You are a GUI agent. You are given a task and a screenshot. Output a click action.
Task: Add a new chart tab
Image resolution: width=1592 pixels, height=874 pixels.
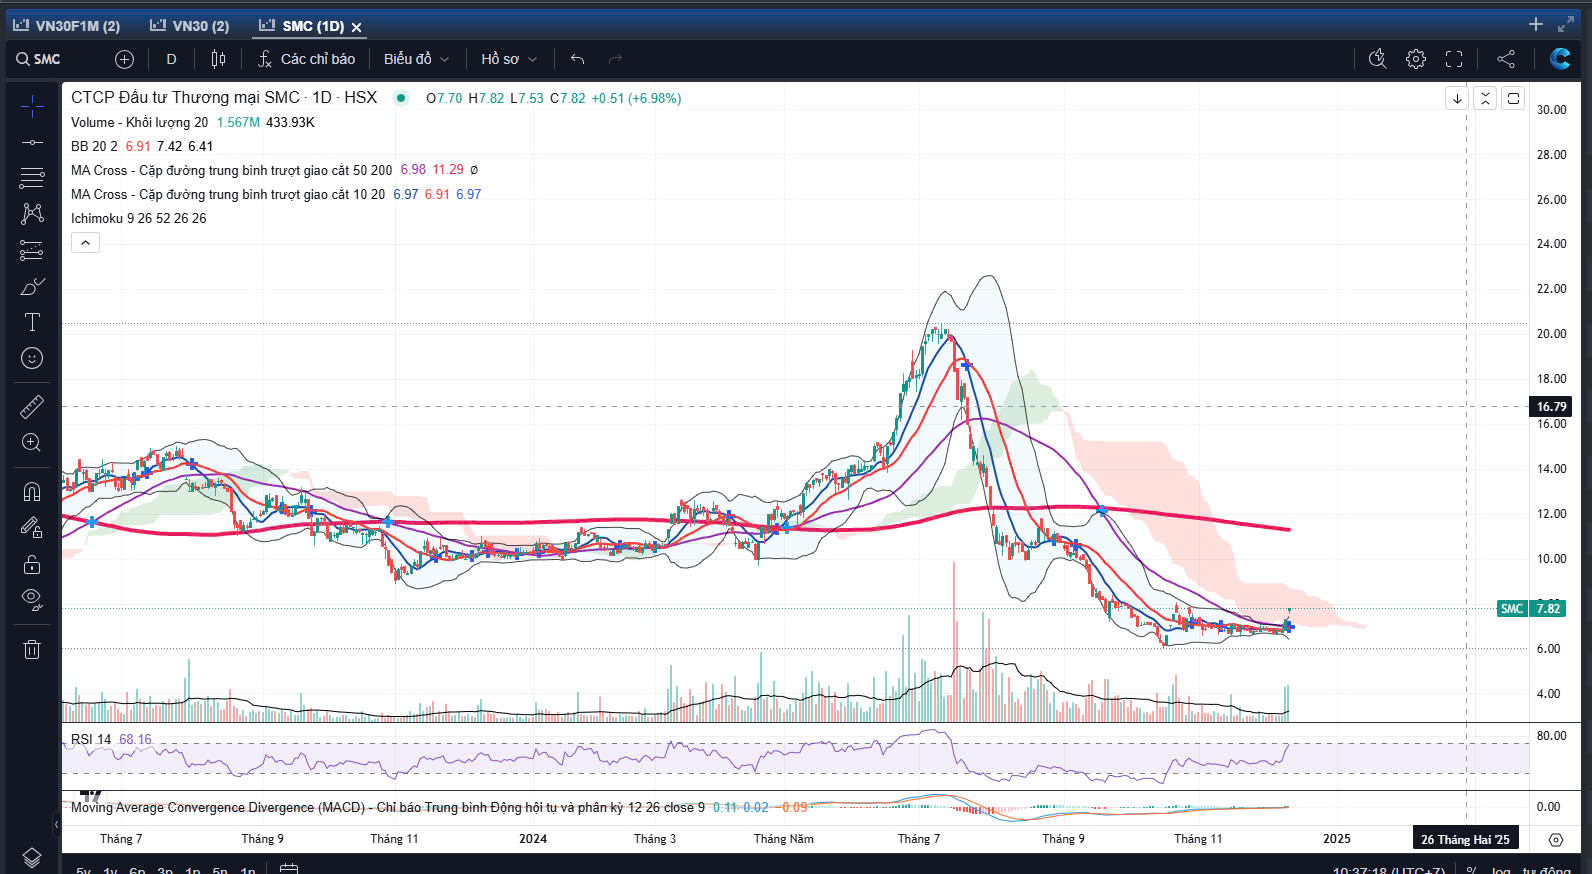(1536, 24)
